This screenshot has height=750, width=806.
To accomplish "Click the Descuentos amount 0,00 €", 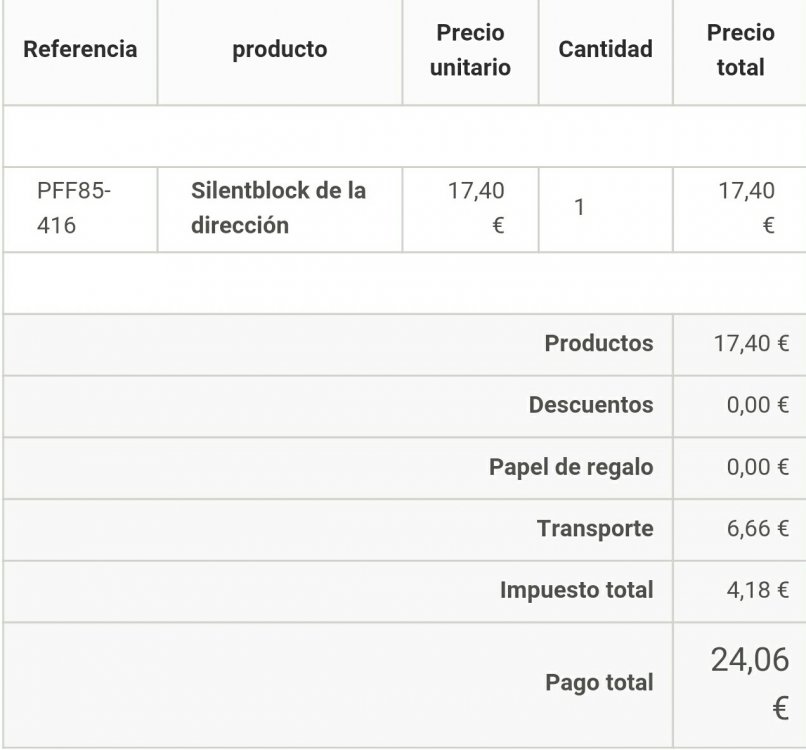I will tap(758, 406).
